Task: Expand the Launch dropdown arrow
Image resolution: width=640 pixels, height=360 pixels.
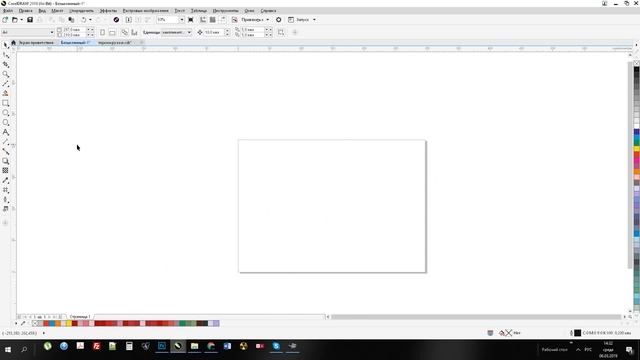Action: point(314,20)
